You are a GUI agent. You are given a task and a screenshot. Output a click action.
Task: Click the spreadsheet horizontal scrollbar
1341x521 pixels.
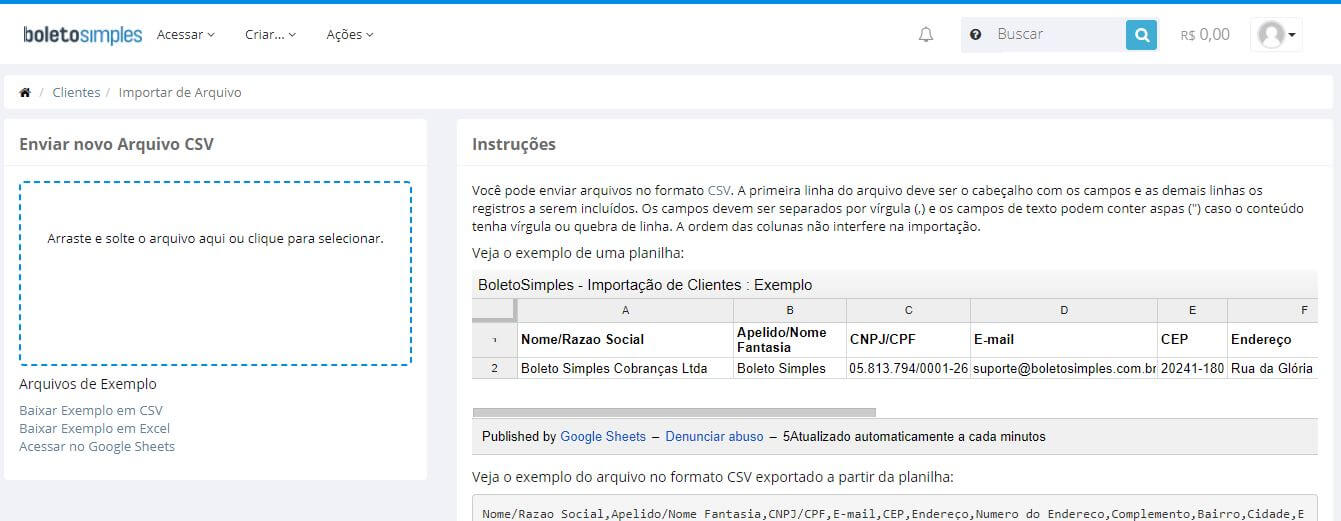(674, 412)
